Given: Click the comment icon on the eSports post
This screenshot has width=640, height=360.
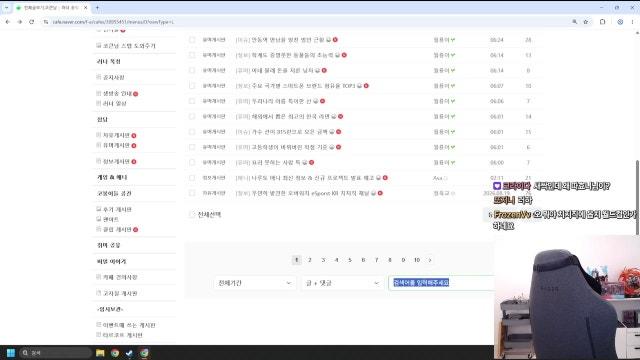Looking at the screenshot, I should [x=373, y=193].
